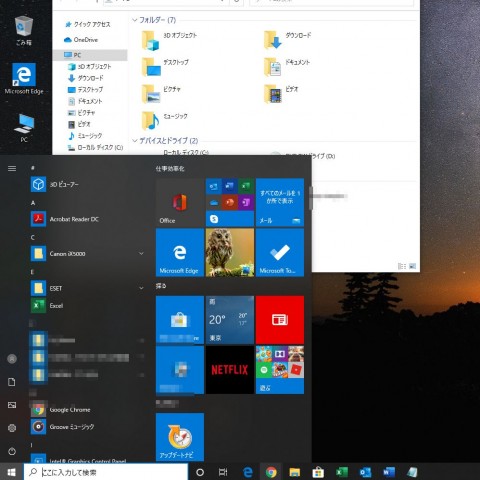480x480 pixels.
Task: Open Documents icon in Start sidebar
Action: (12, 382)
